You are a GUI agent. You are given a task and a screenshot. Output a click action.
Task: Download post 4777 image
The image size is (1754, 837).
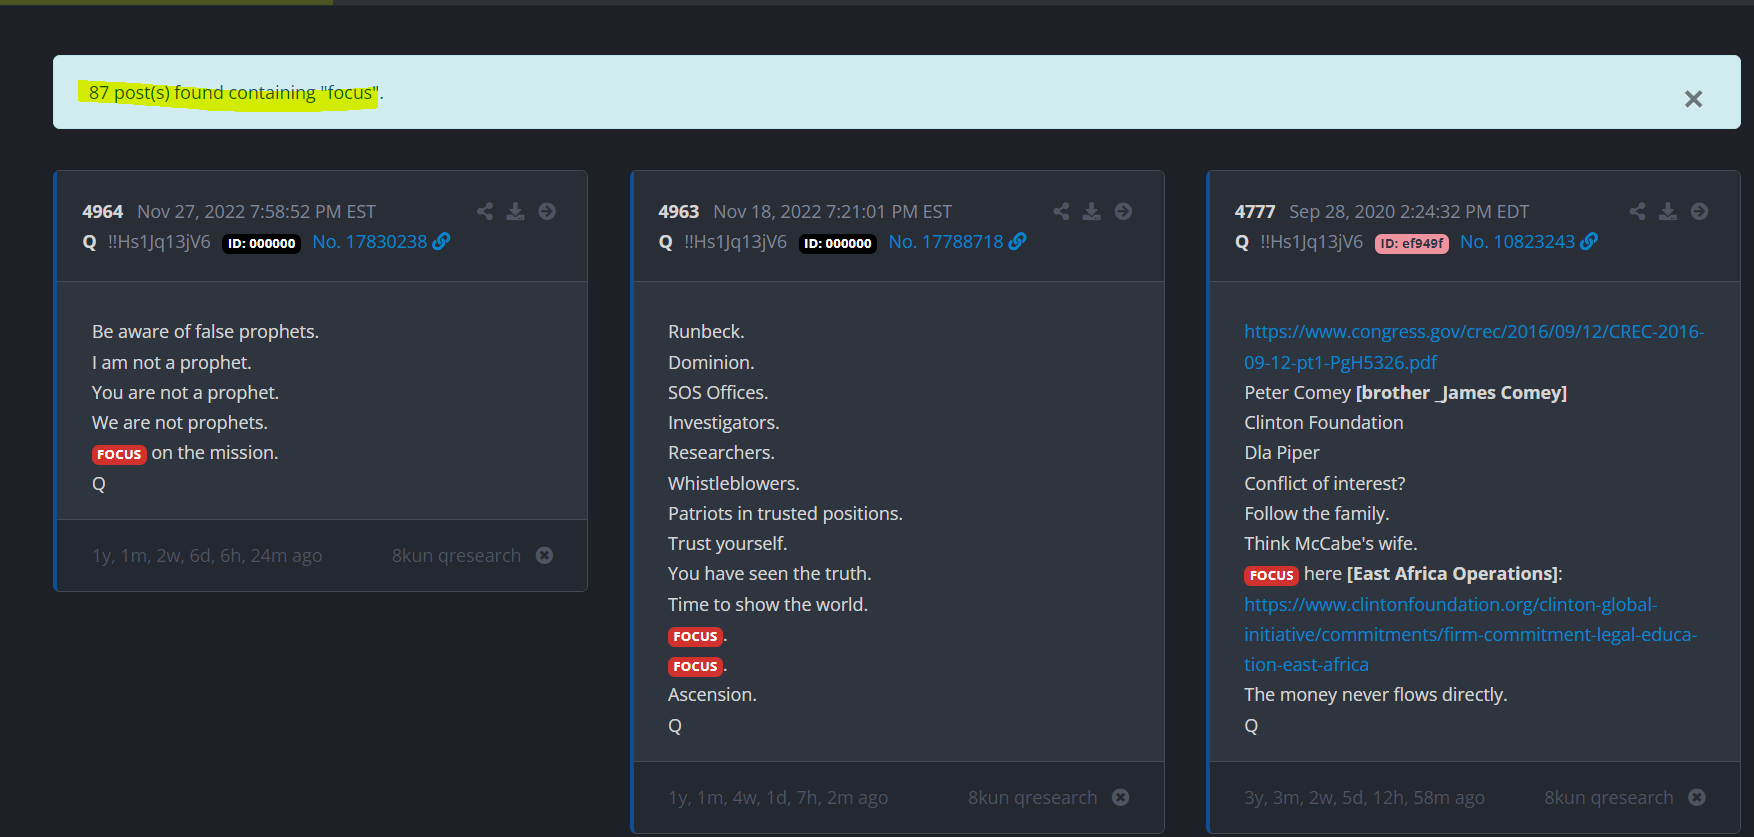[x=1667, y=211]
